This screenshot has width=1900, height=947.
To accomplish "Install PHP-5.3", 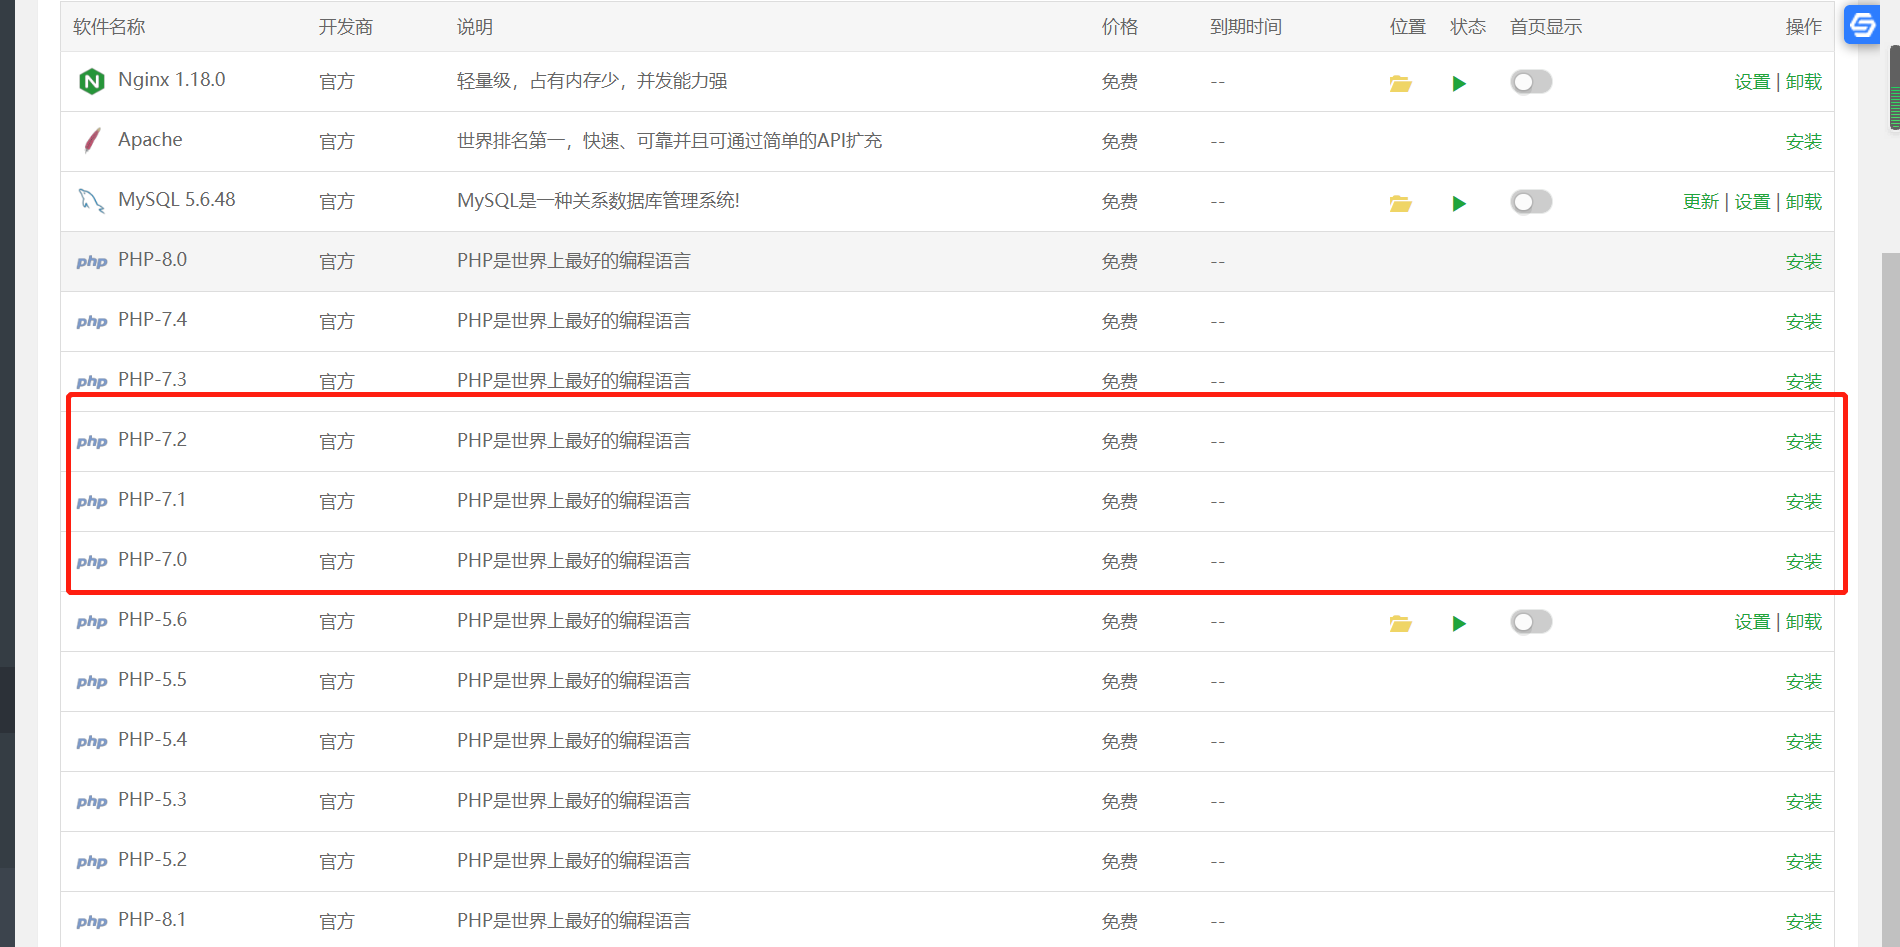I will [x=1804, y=802].
